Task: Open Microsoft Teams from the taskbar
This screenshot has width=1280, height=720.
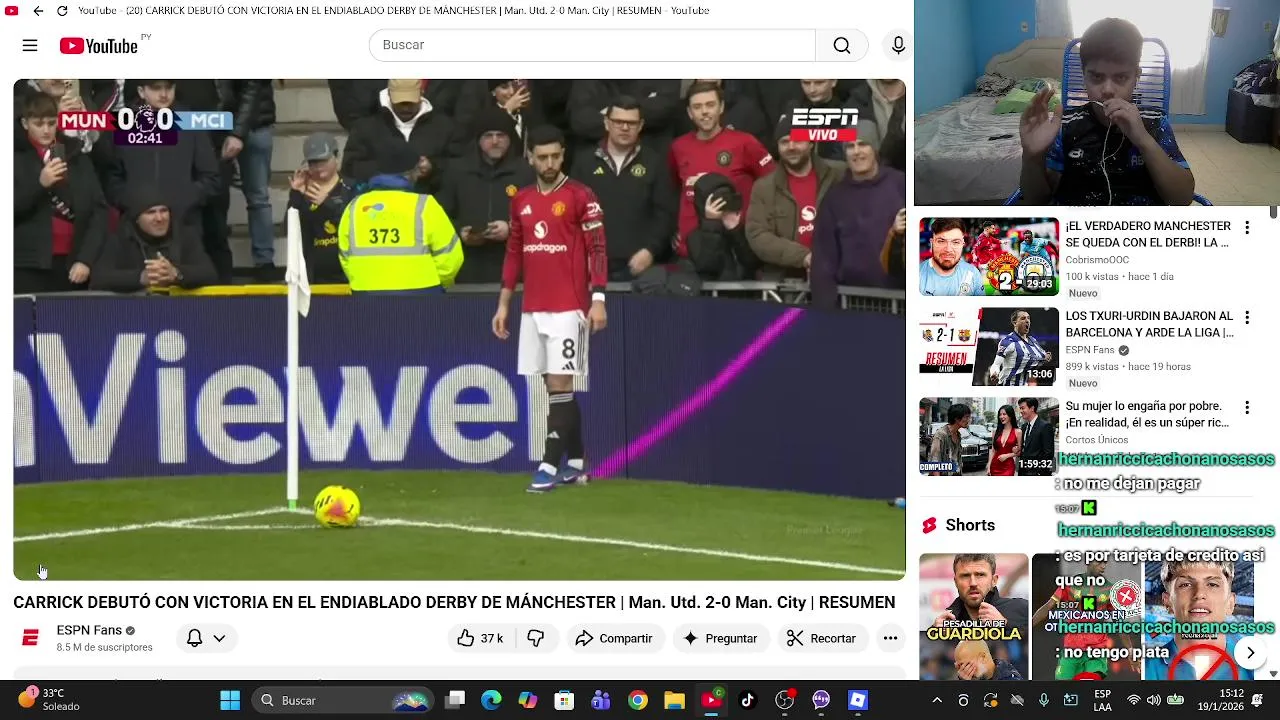Action: click(601, 700)
